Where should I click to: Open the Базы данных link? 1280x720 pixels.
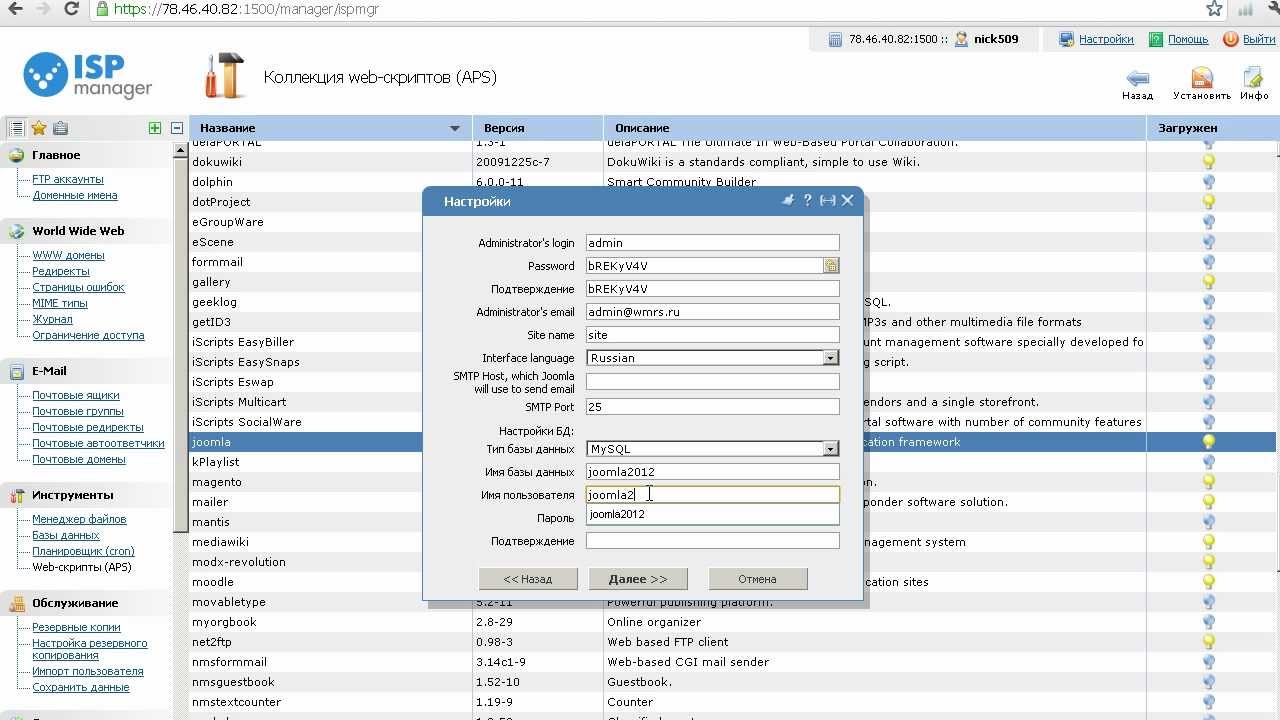point(66,535)
